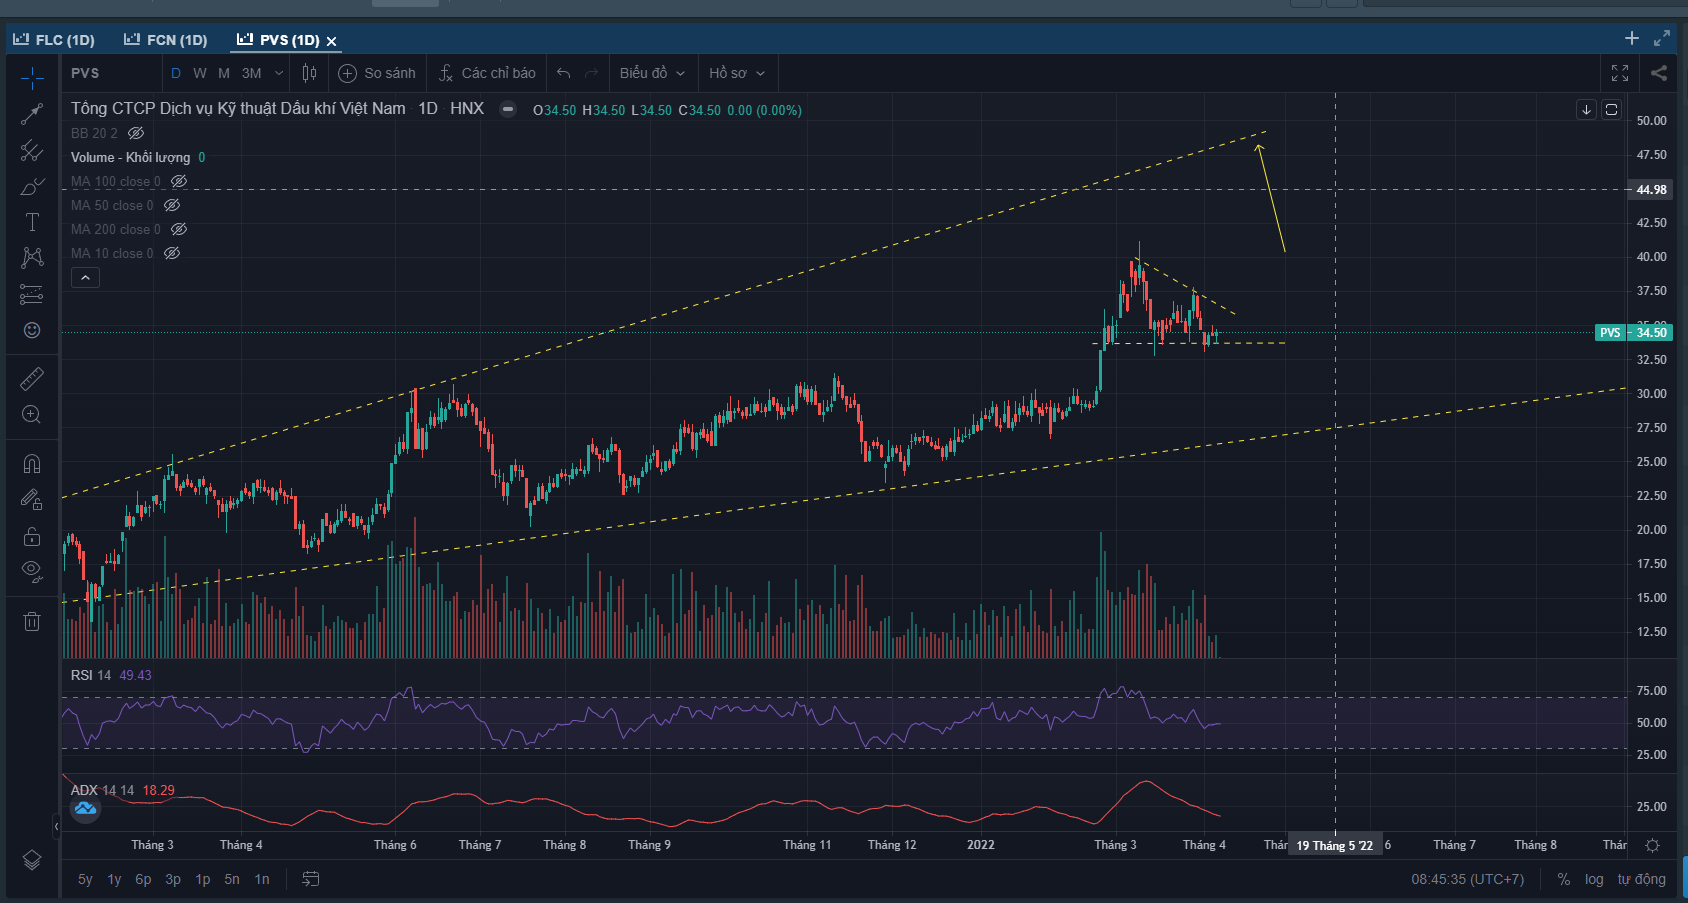This screenshot has height=903, width=1688.
Task: Select the W weekly interval
Action: click(x=200, y=73)
